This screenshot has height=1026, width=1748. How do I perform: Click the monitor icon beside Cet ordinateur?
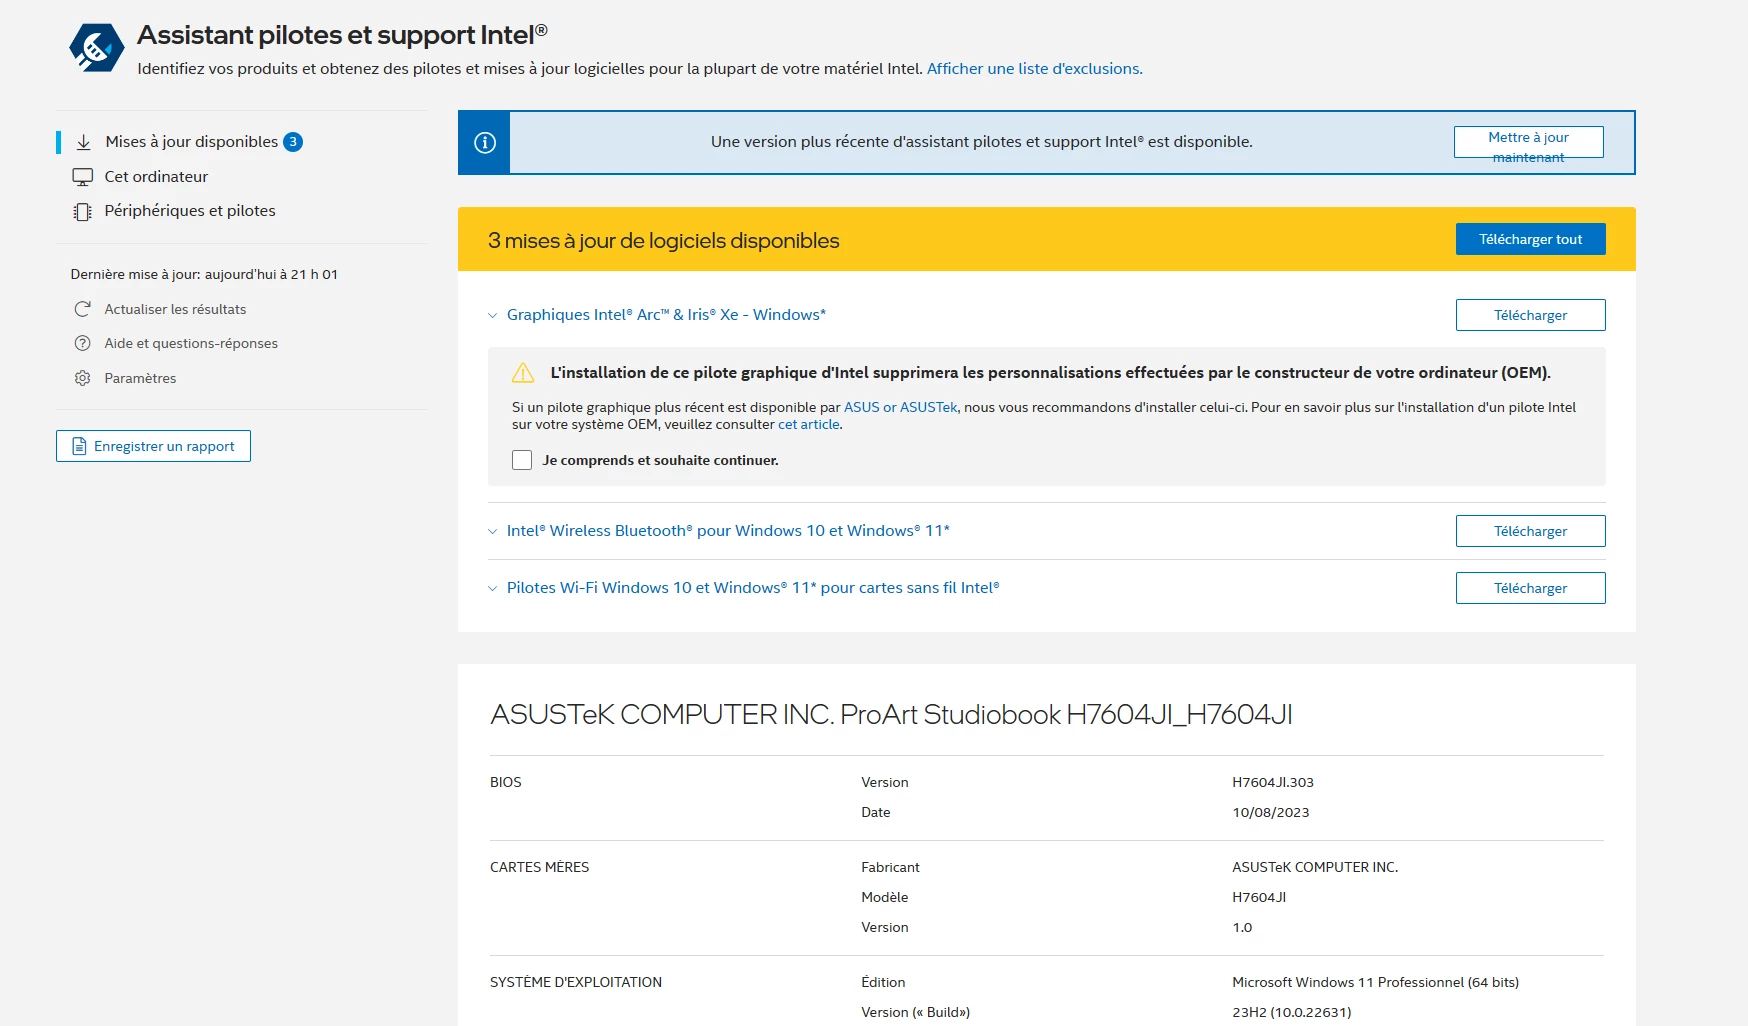click(x=83, y=177)
